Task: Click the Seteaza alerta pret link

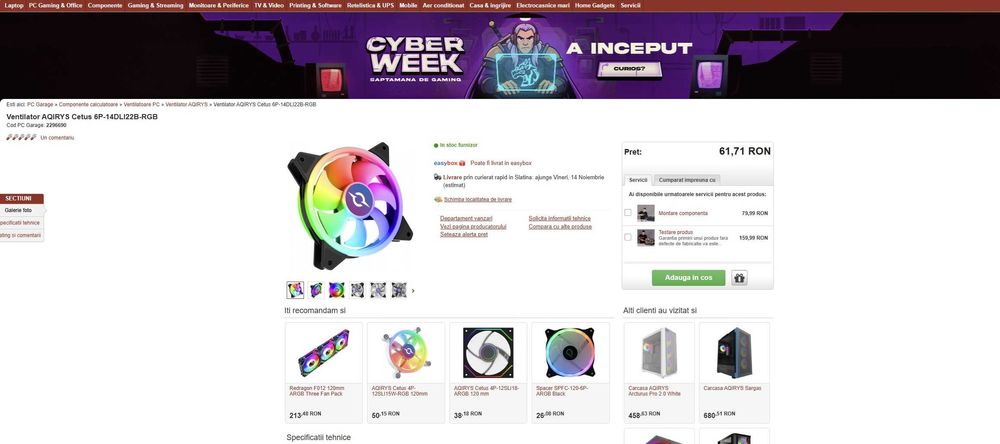Action: coord(464,235)
